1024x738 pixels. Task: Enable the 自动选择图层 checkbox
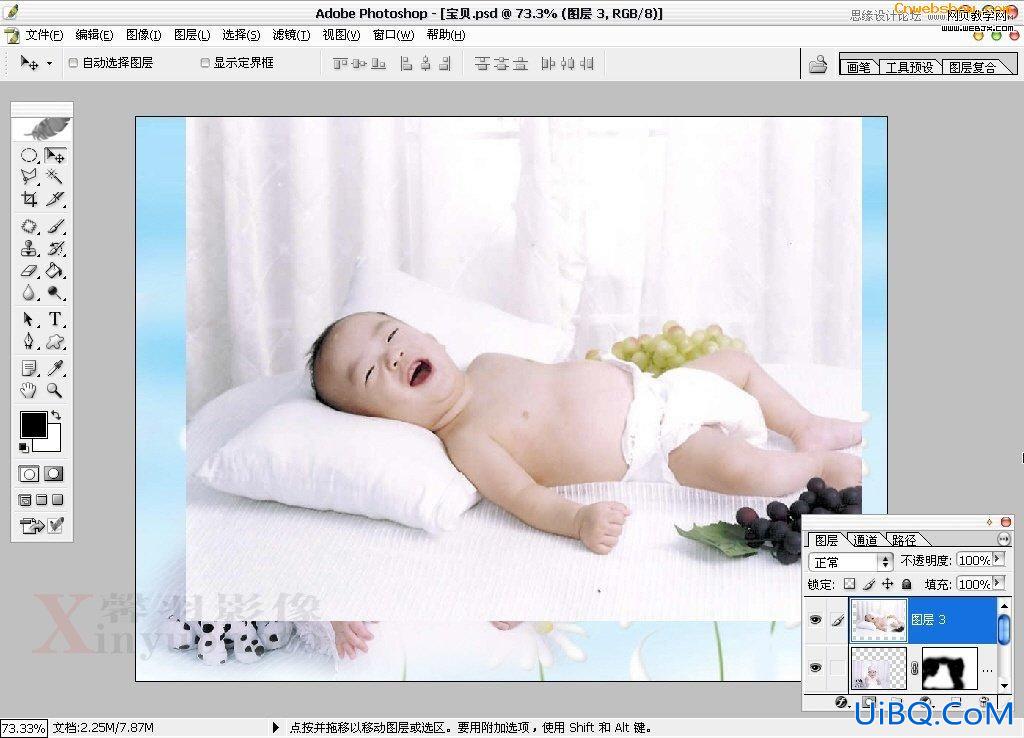click(x=73, y=63)
